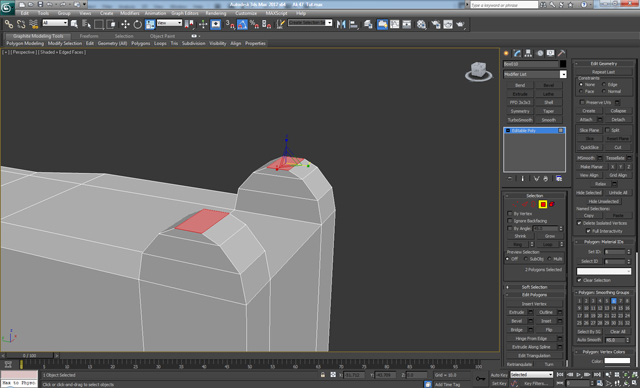640x388 pixels.
Task: Open the Graph Editors menu
Action: pos(184,13)
